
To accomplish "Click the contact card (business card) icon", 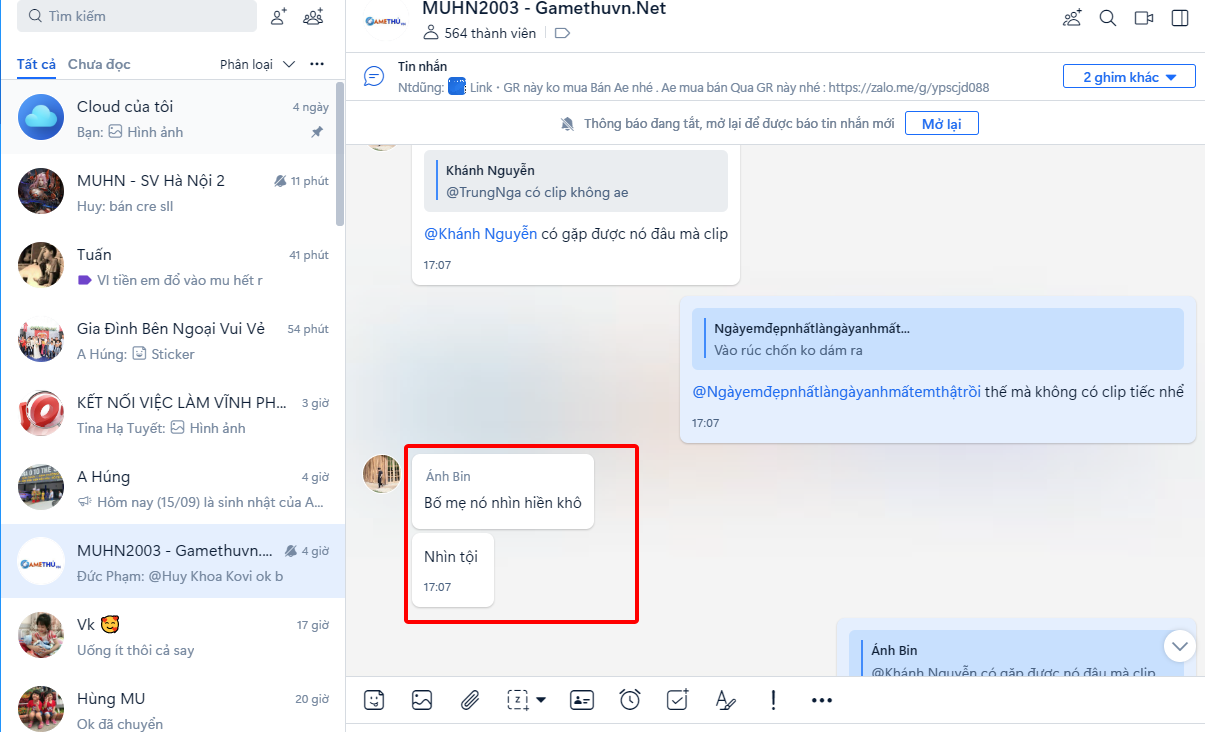I will (582, 700).
